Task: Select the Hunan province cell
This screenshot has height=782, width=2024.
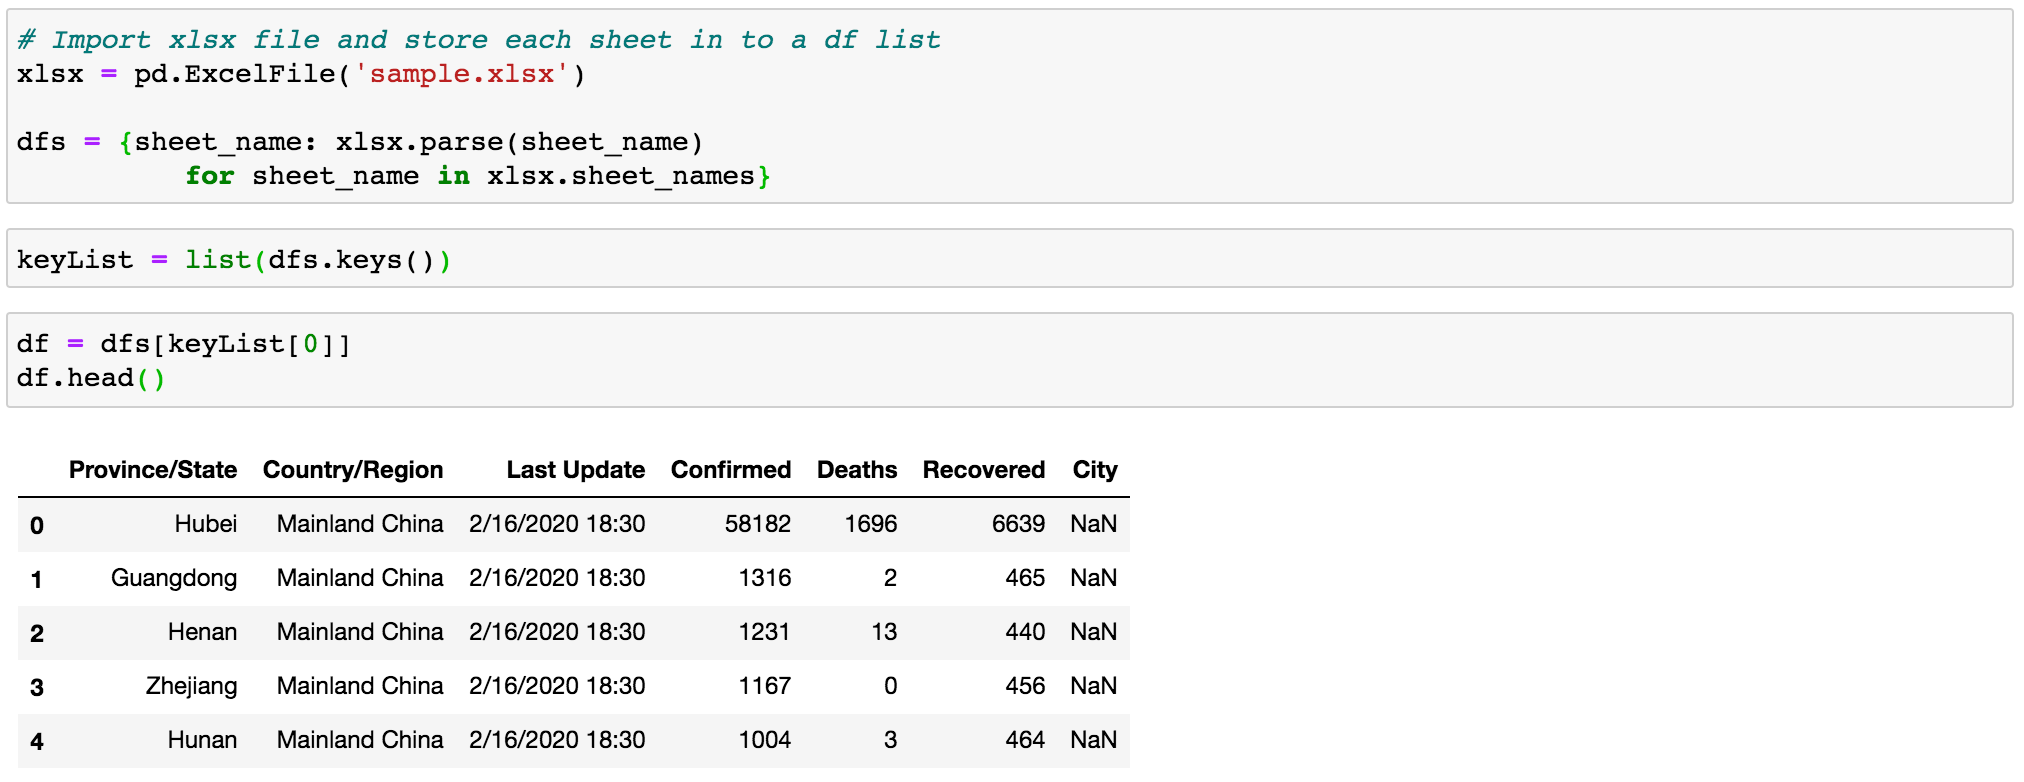Action: tap(202, 740)
